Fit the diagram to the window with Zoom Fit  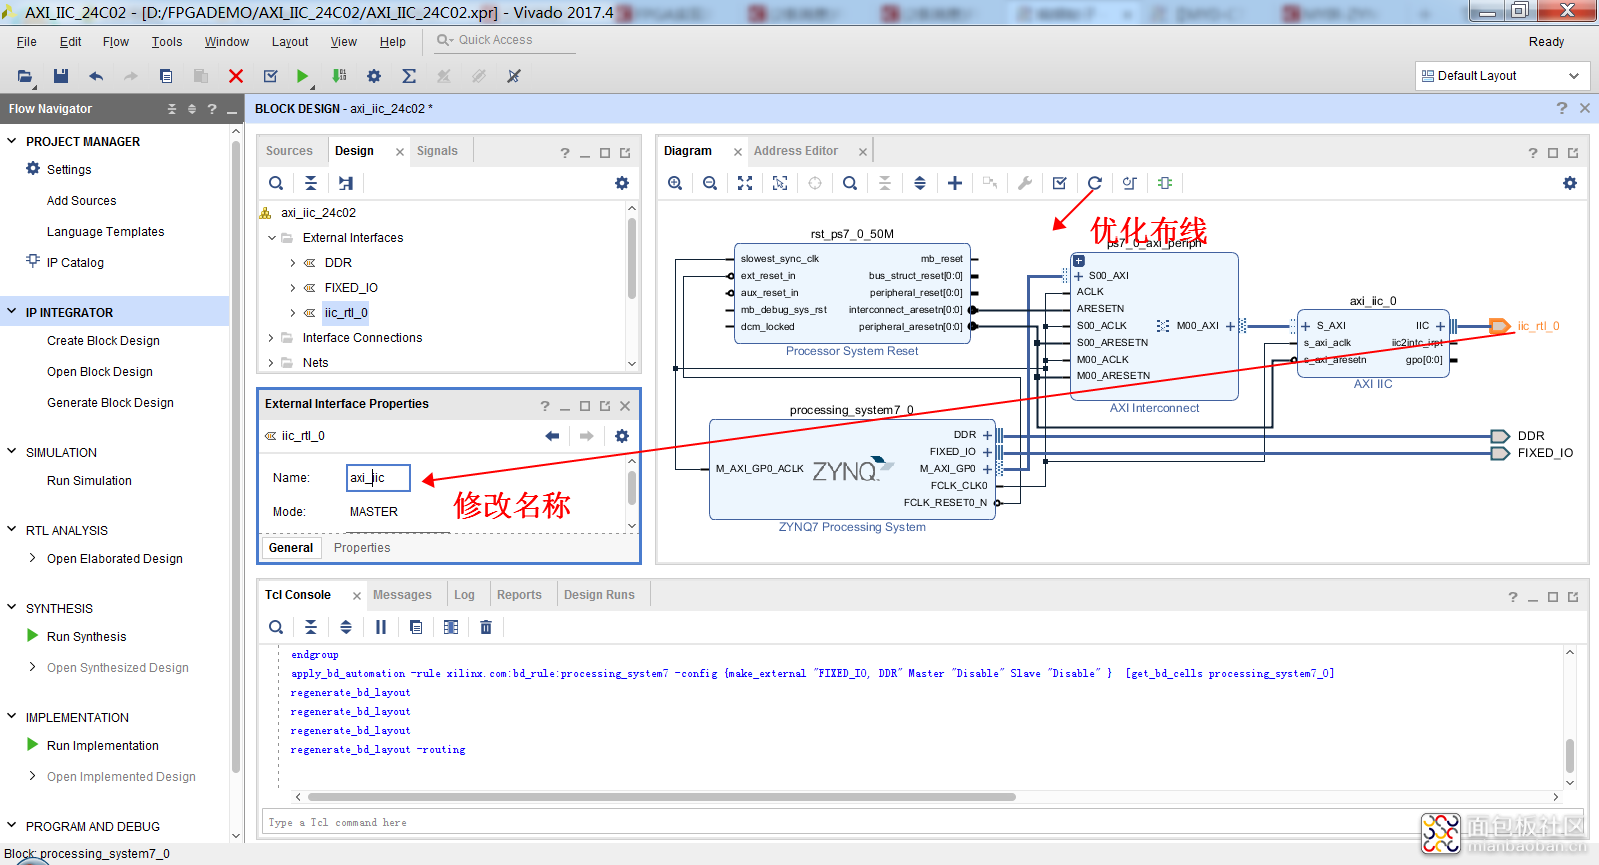[745, 183]
